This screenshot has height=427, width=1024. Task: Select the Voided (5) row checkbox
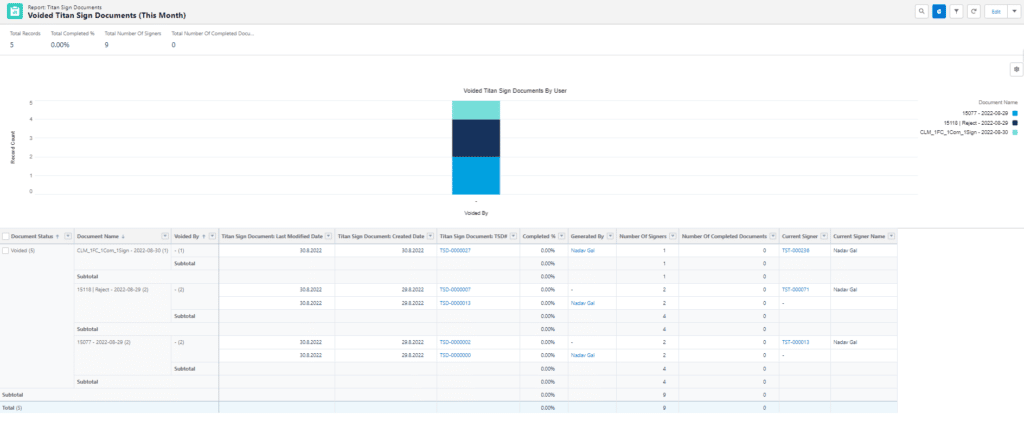6,249
